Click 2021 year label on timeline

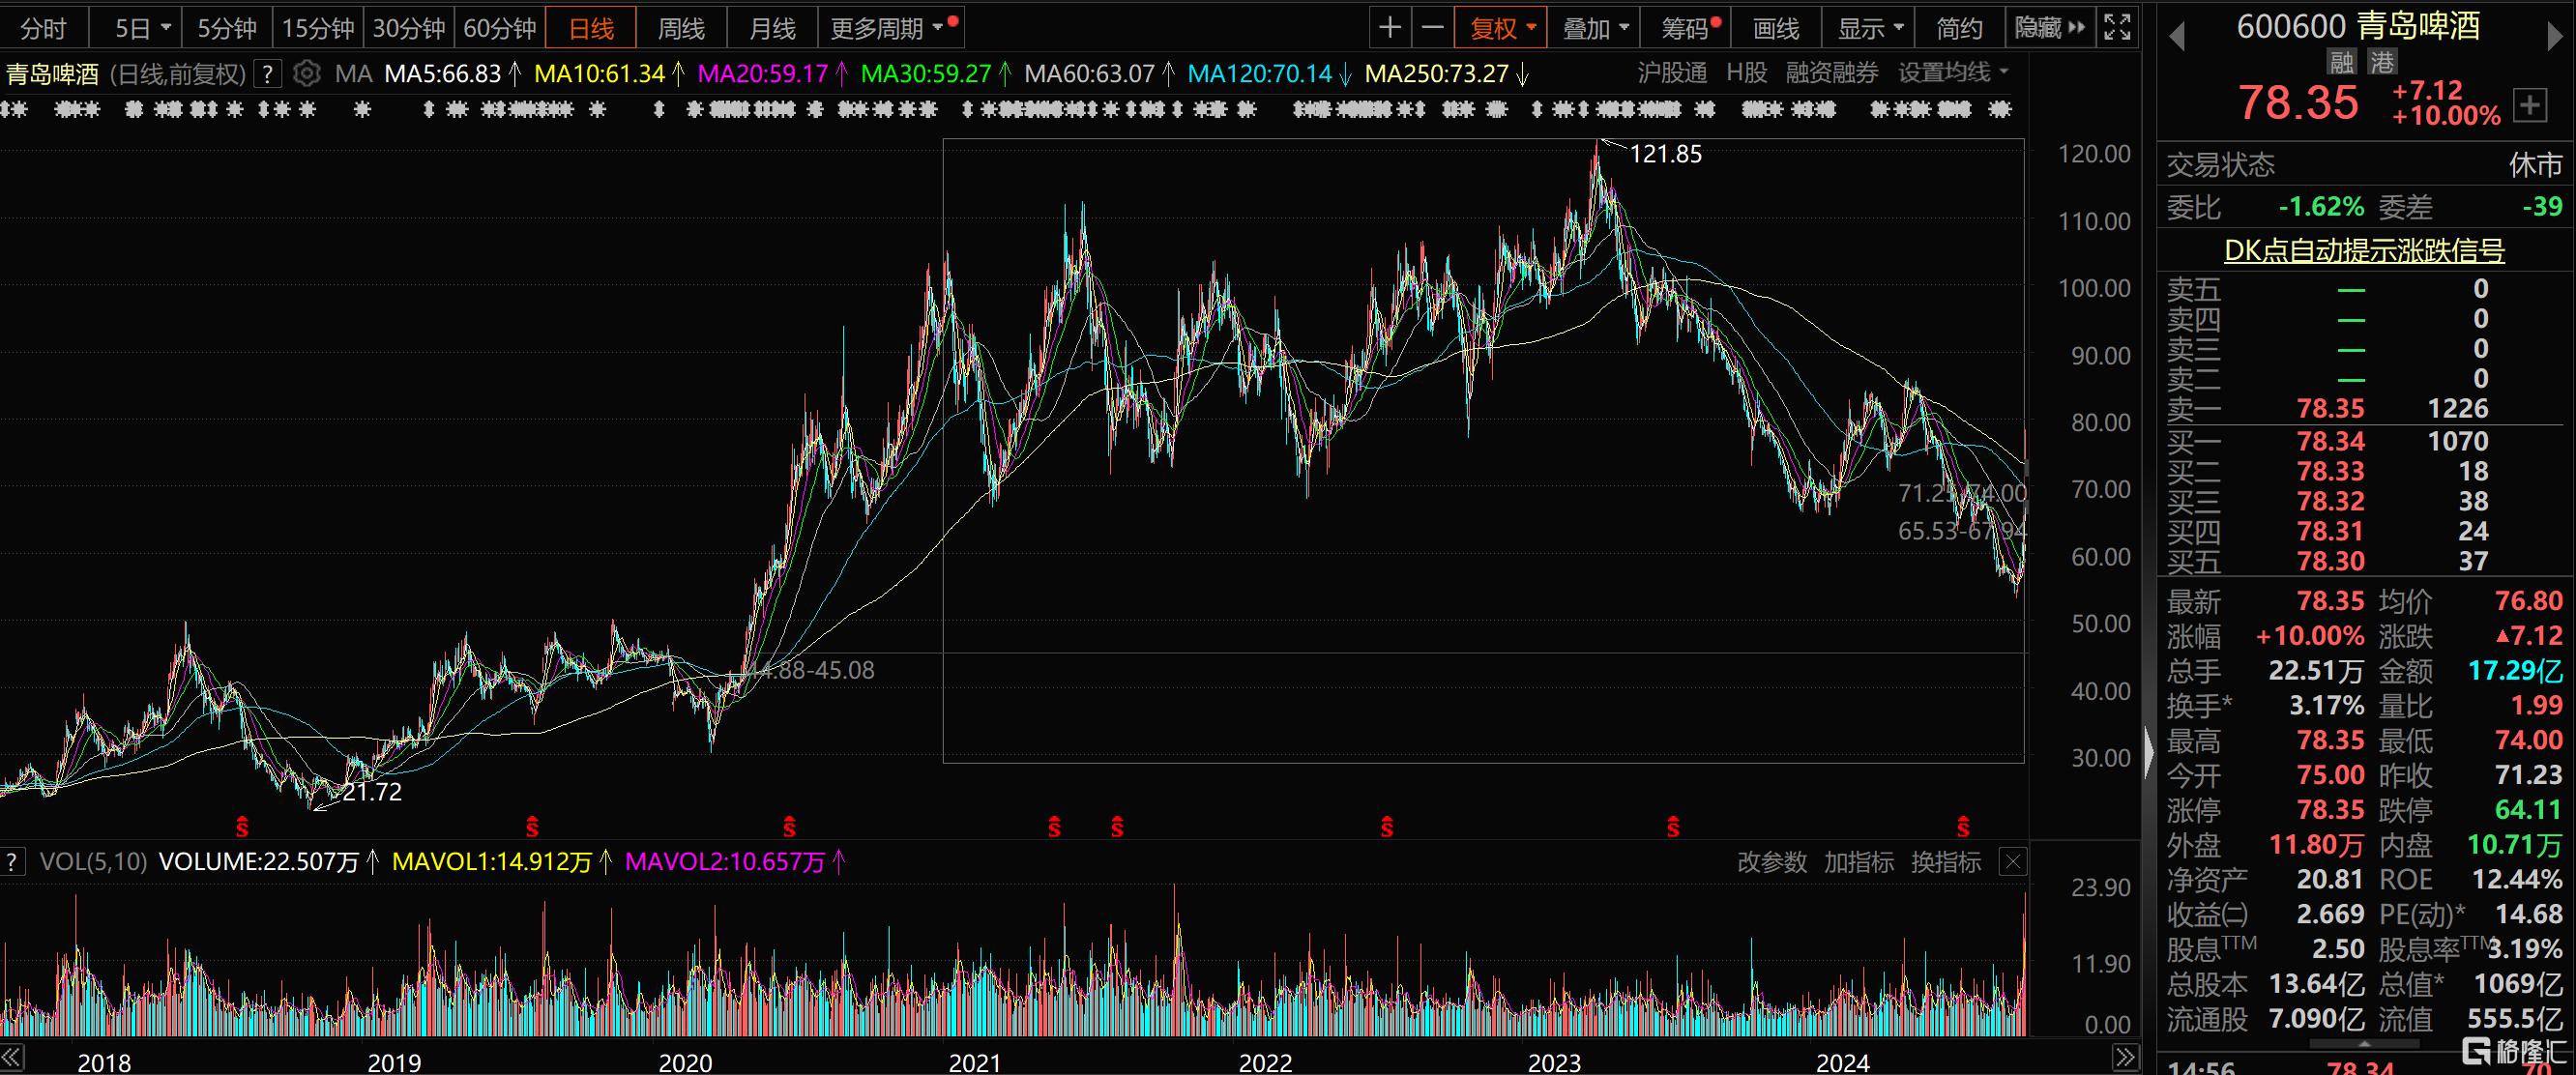coord(974,1062)
